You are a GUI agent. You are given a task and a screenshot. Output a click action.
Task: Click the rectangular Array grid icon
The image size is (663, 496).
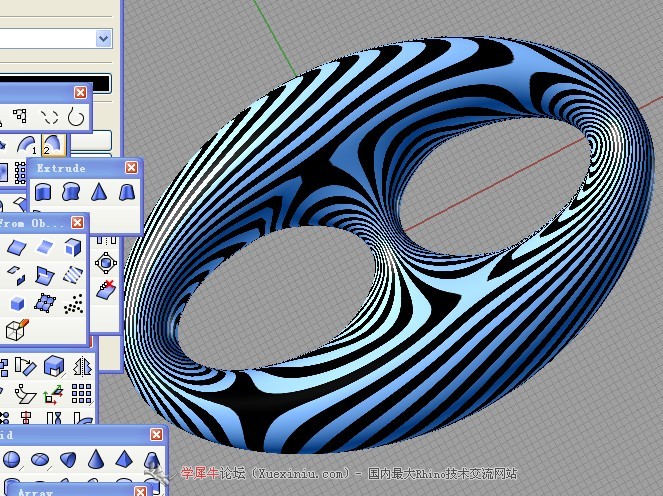tap(81, 394)
